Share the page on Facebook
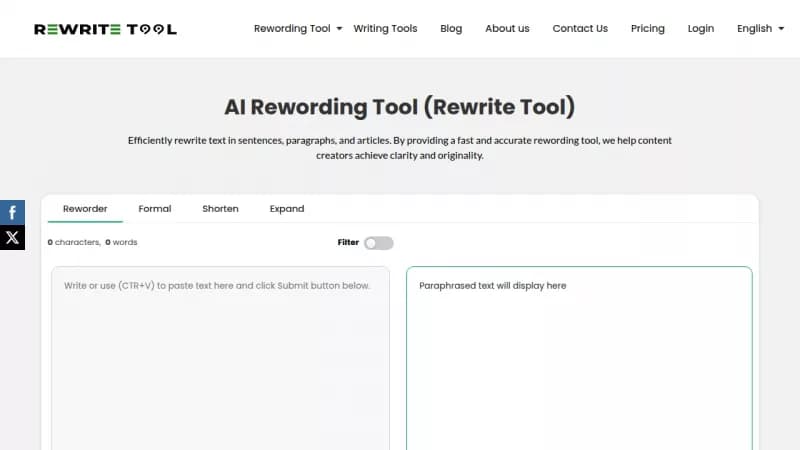Viewport: 800px width, 450px height. (12, 212)
